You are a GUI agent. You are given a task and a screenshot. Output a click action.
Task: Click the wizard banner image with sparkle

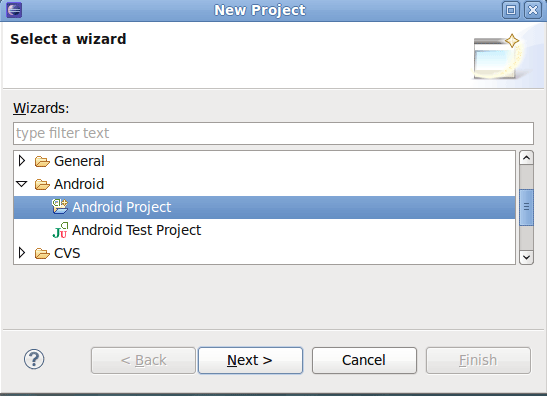click(497, 56)
